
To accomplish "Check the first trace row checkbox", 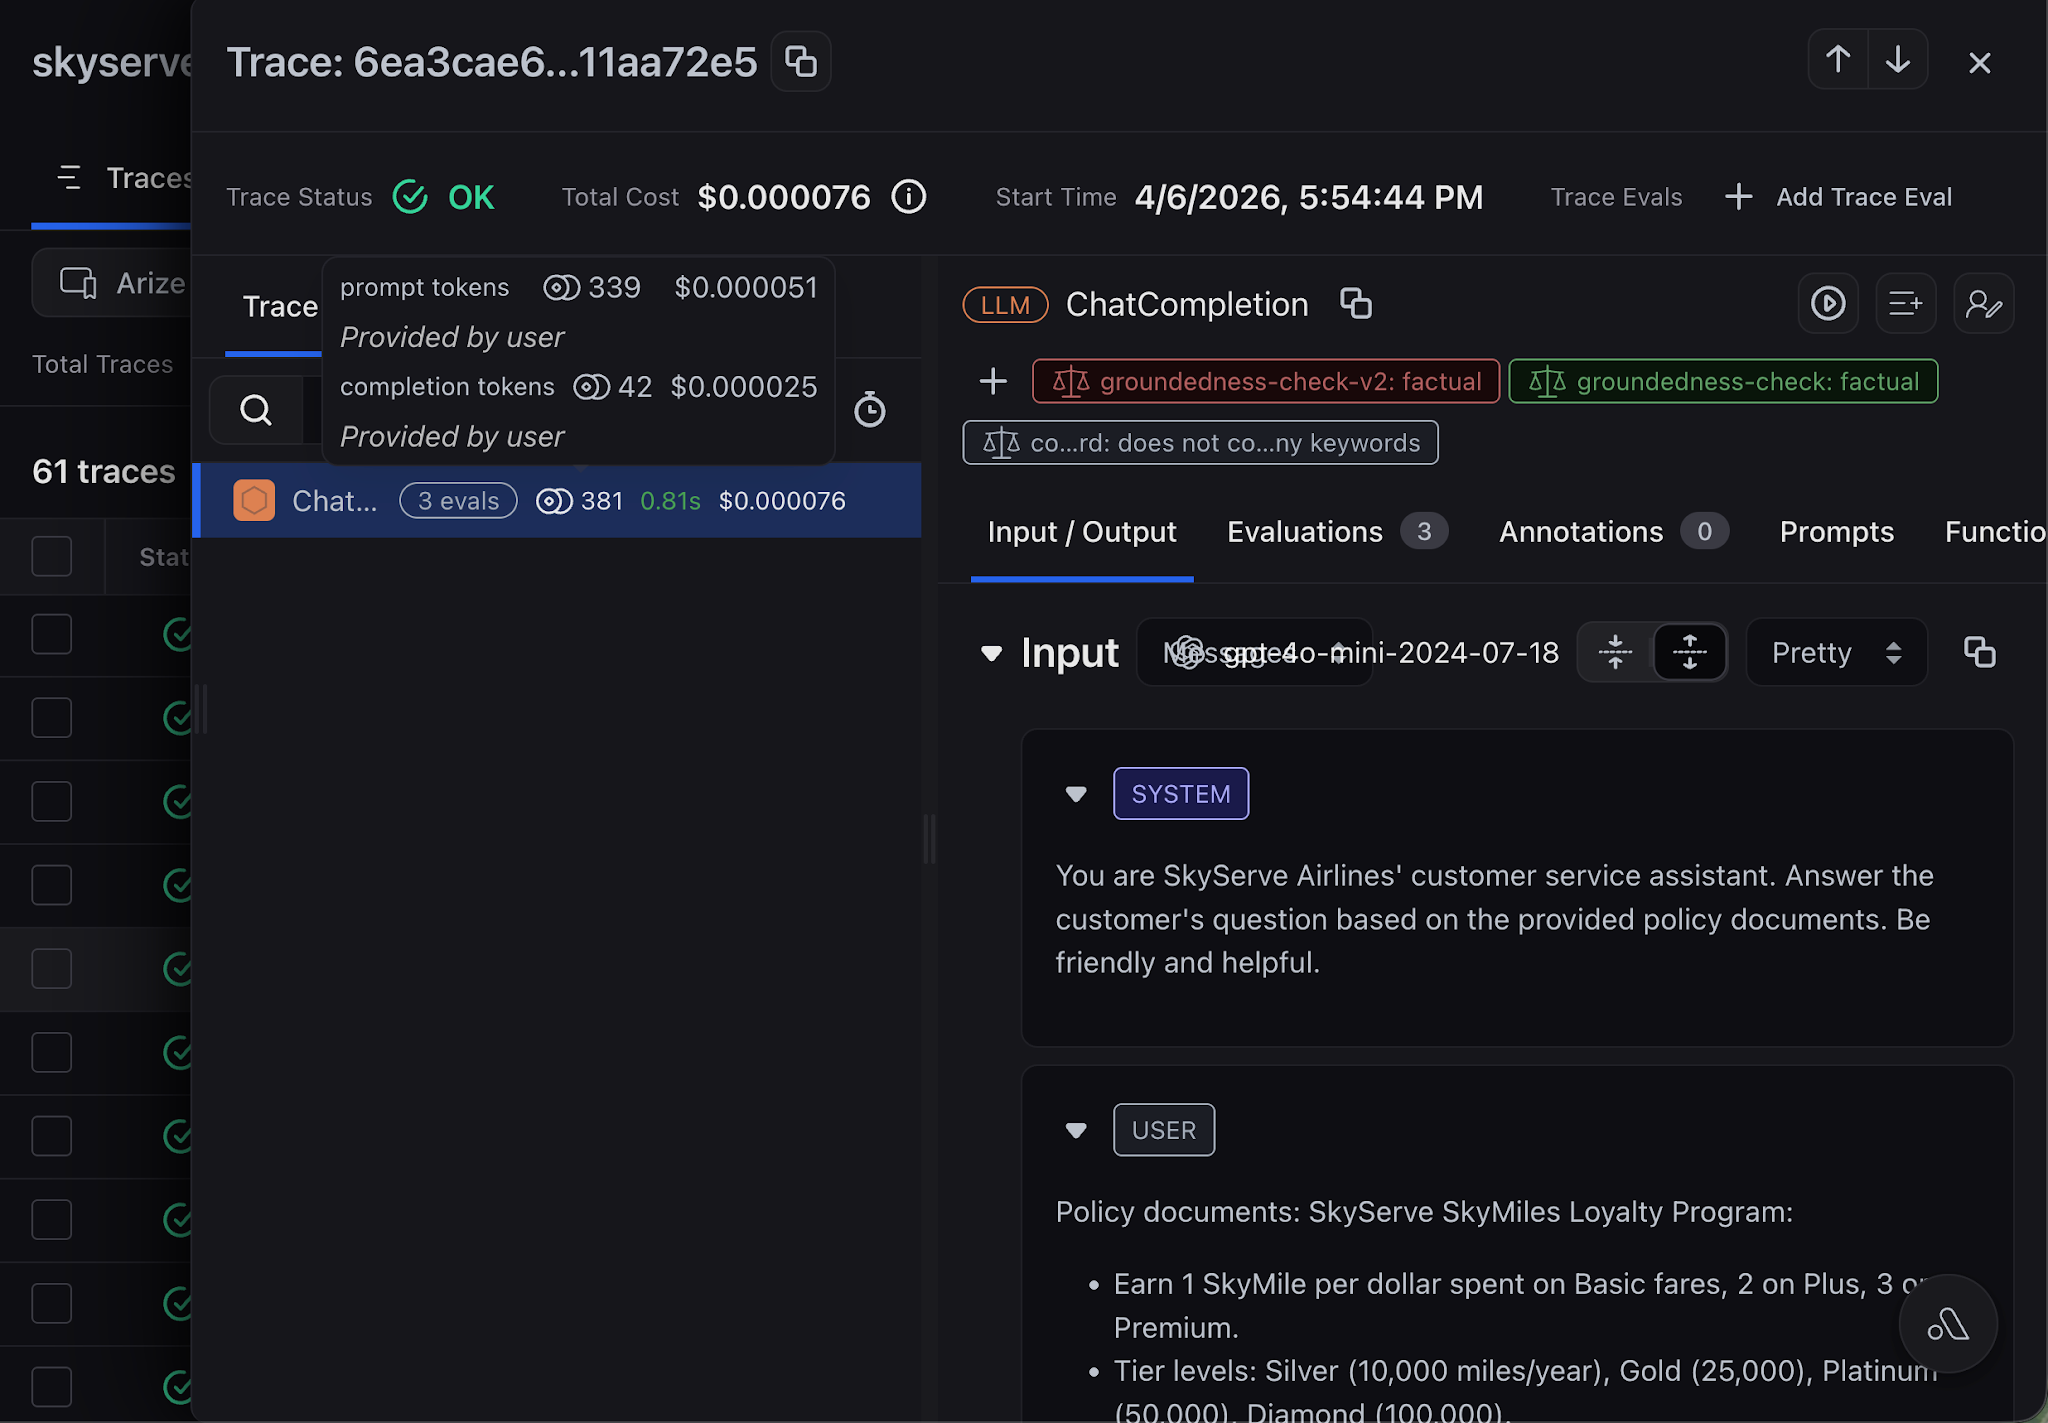I will click(52, 634).
